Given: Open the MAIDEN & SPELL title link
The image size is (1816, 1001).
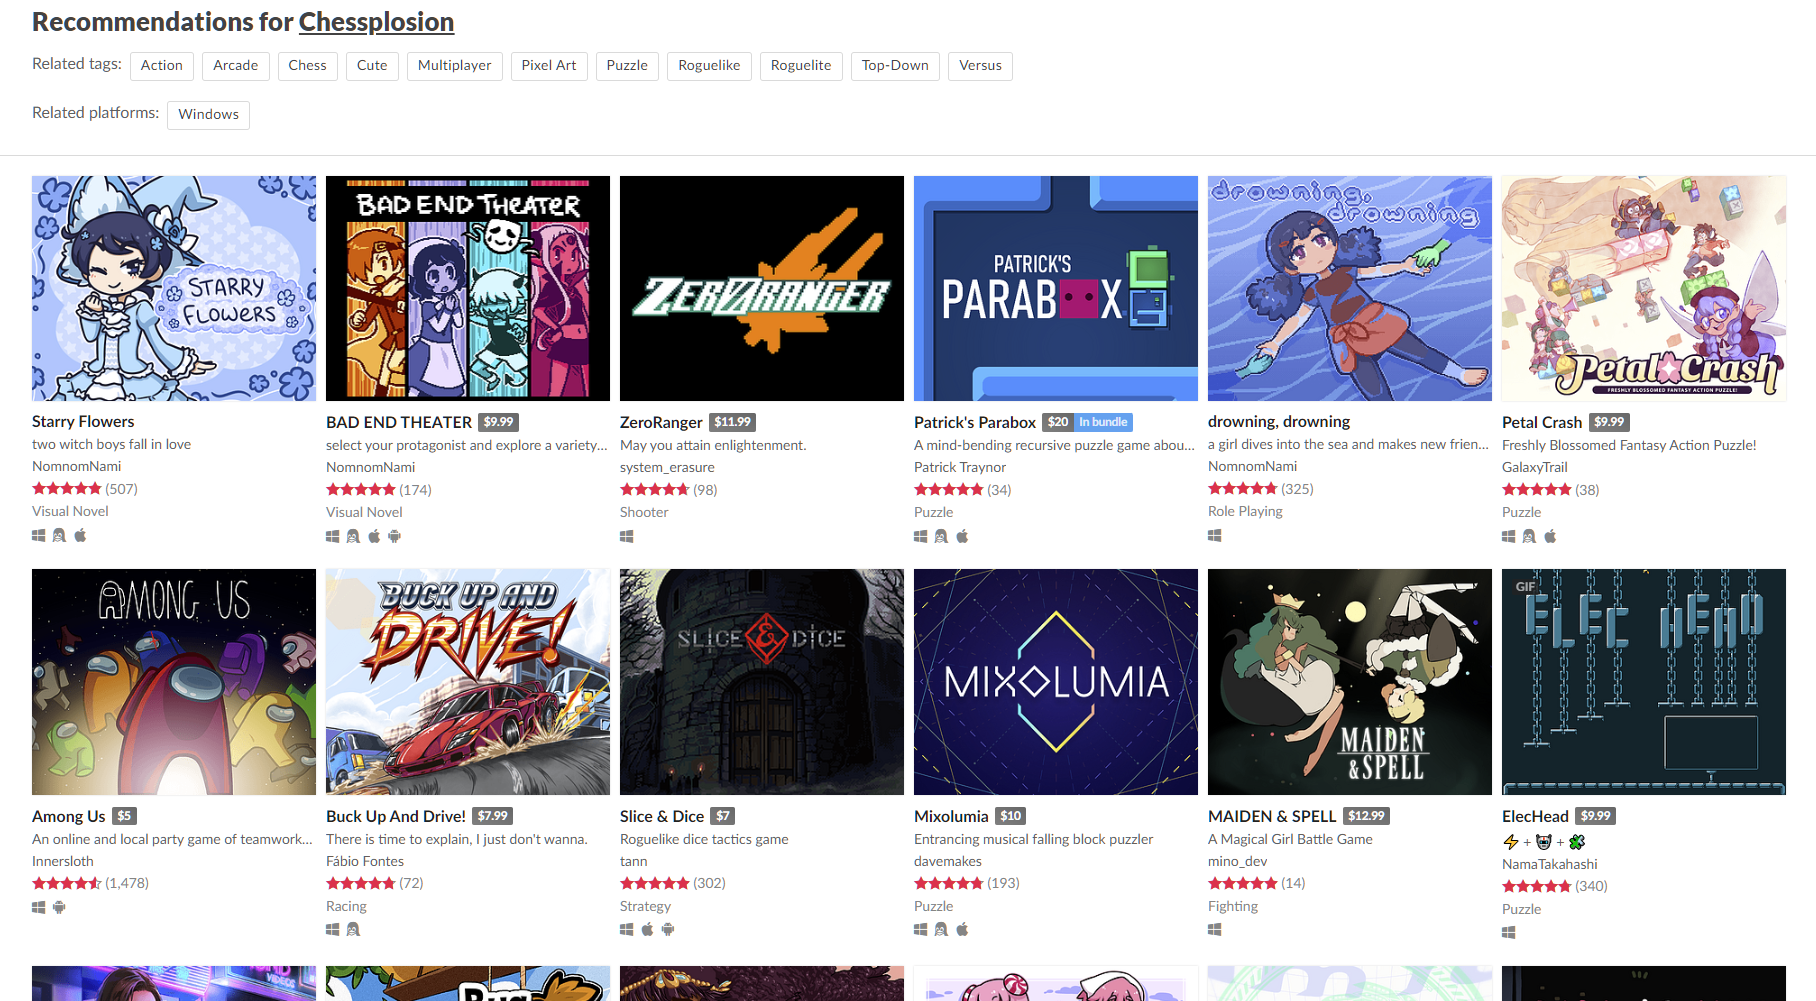Looking at the screenshot, I should pos(1272,816).
